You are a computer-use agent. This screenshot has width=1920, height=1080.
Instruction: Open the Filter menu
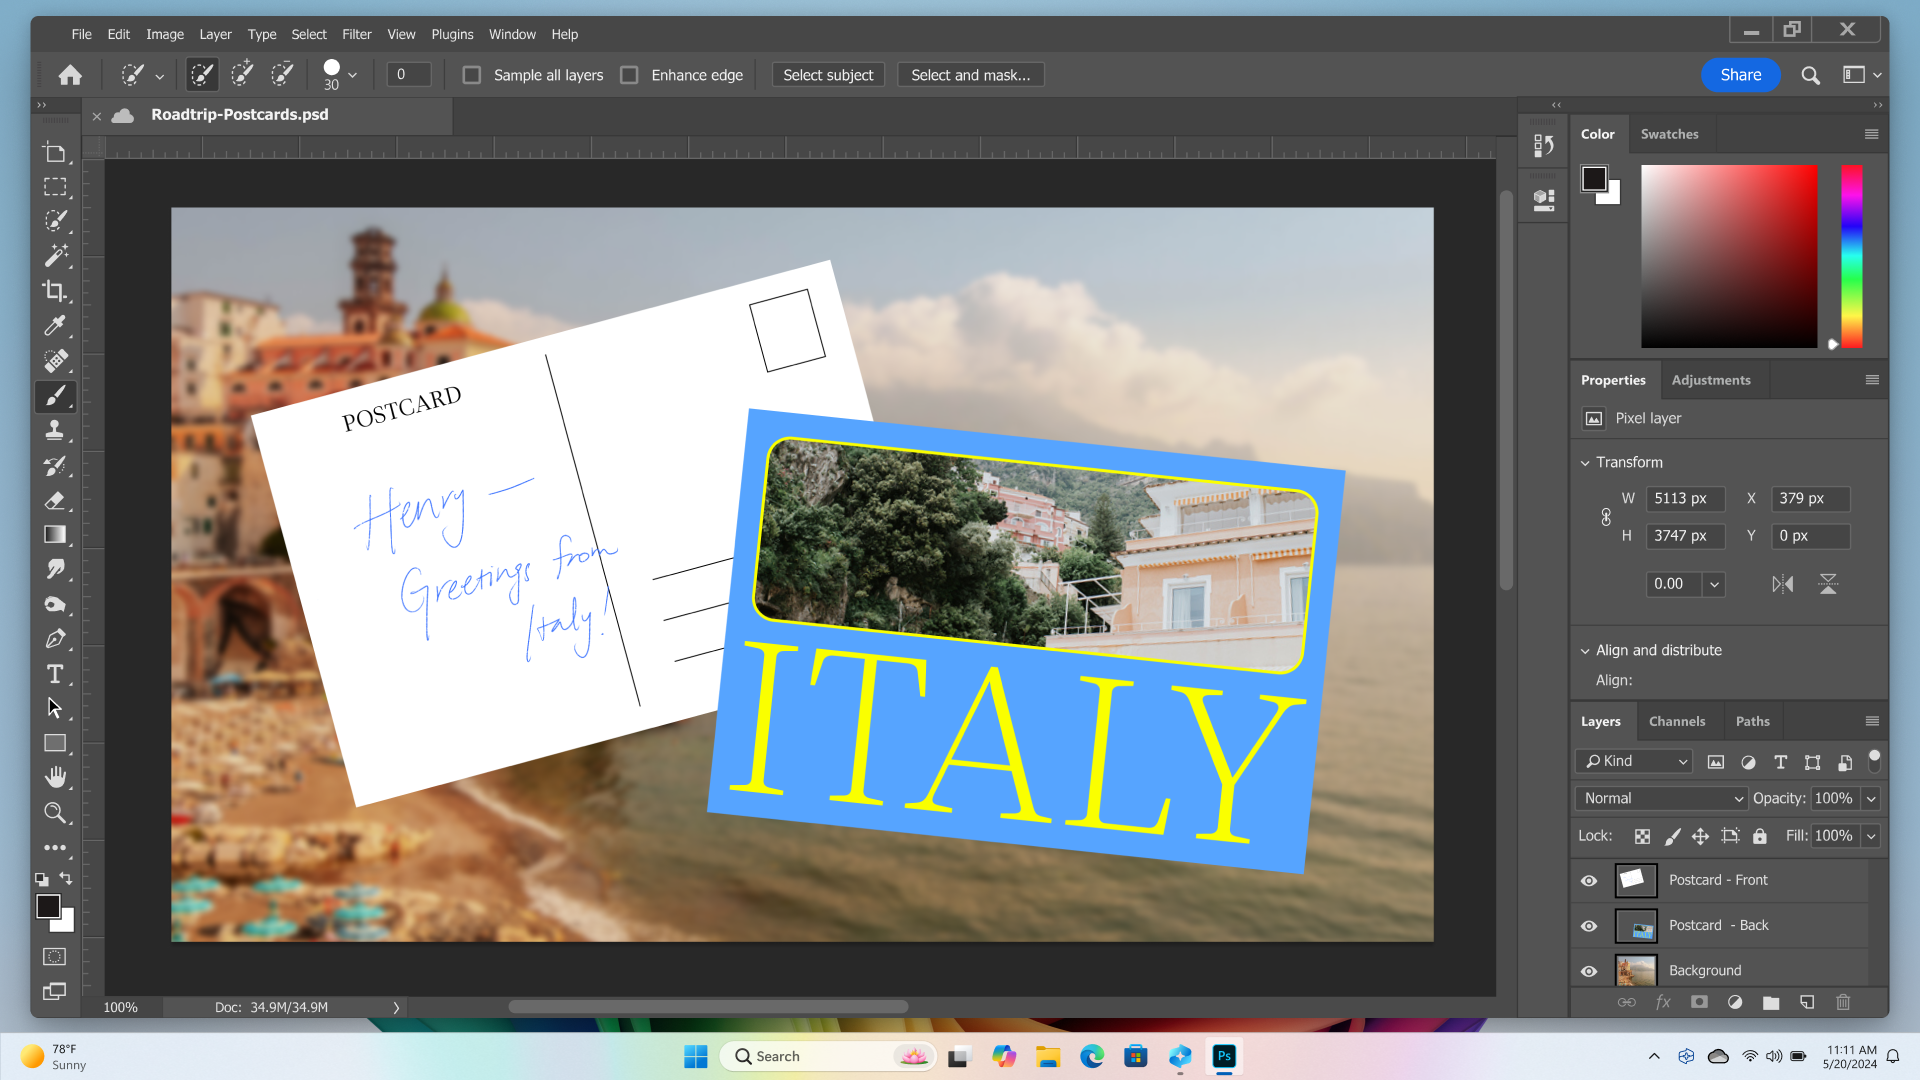click(x=356, y=34)
